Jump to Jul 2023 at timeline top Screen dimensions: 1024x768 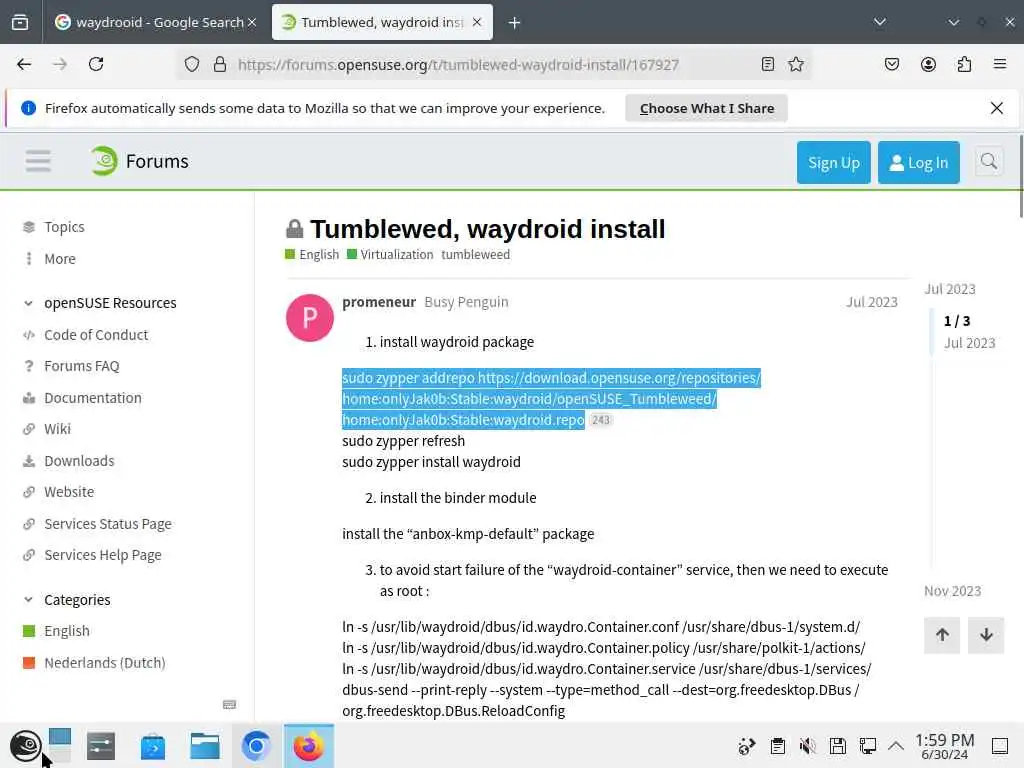pos(950,289)
